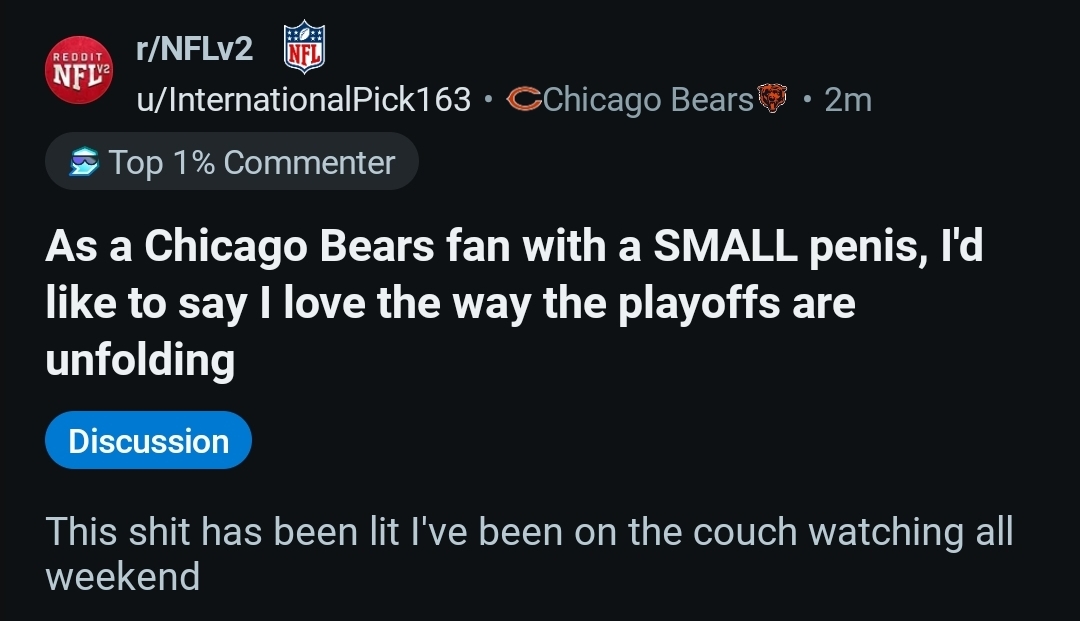
Task: Click the sunglasses icon in commenter badge
Action: 83,163
